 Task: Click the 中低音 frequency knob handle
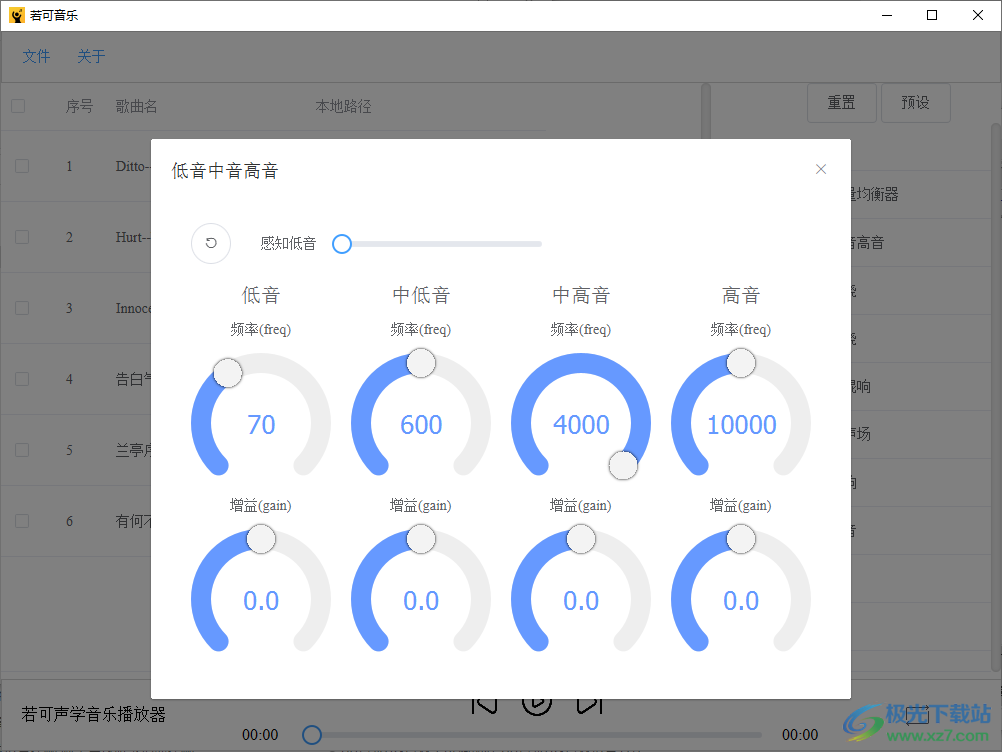pos(421,363)
